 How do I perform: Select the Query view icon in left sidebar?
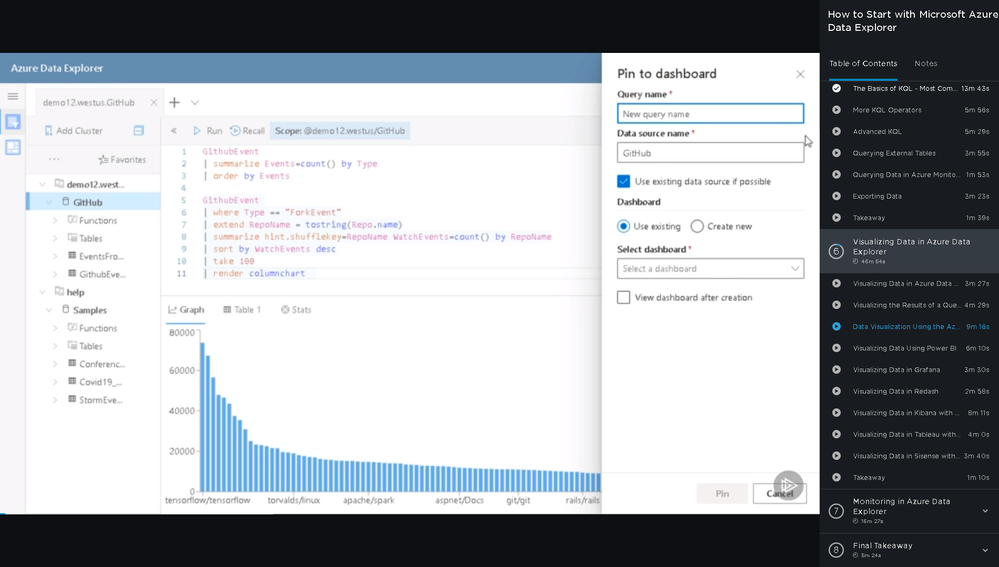[13, 122]
